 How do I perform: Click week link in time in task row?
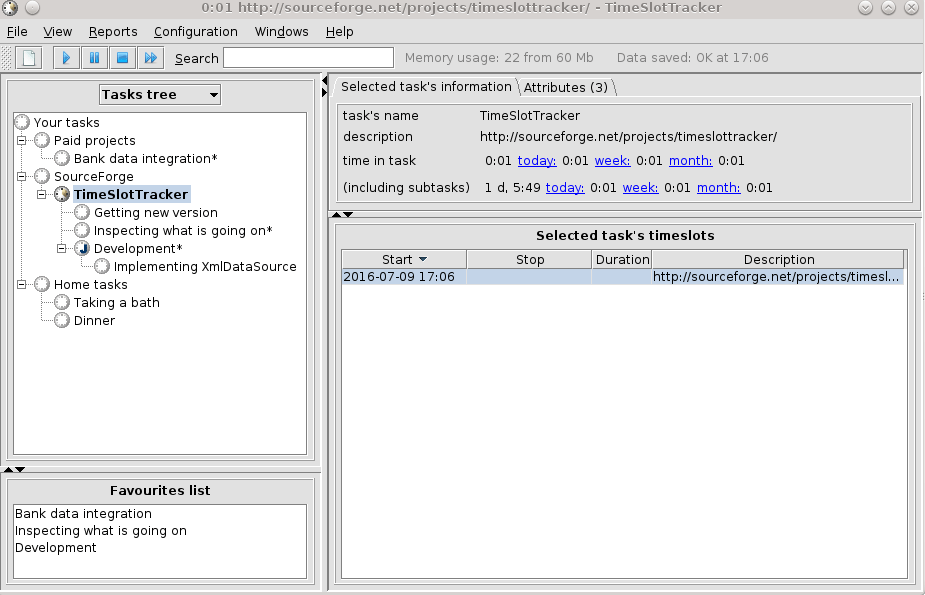click(612, 160)
